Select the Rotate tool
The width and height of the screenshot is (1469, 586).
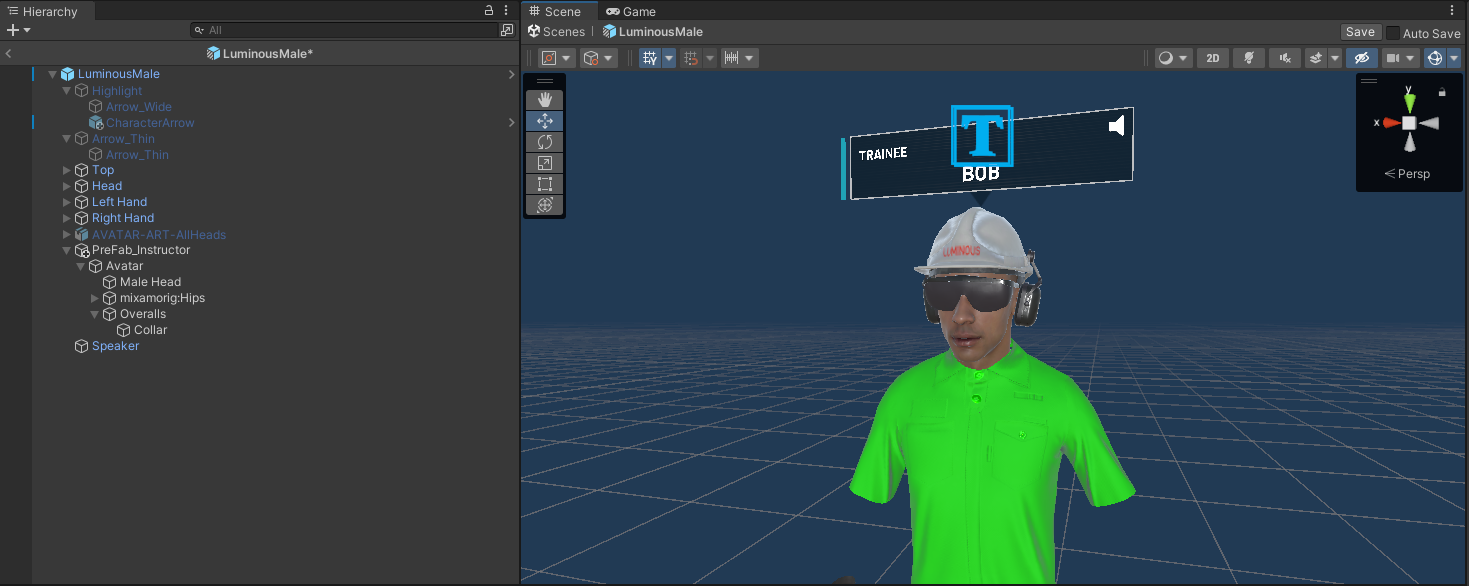coord(545,142)
